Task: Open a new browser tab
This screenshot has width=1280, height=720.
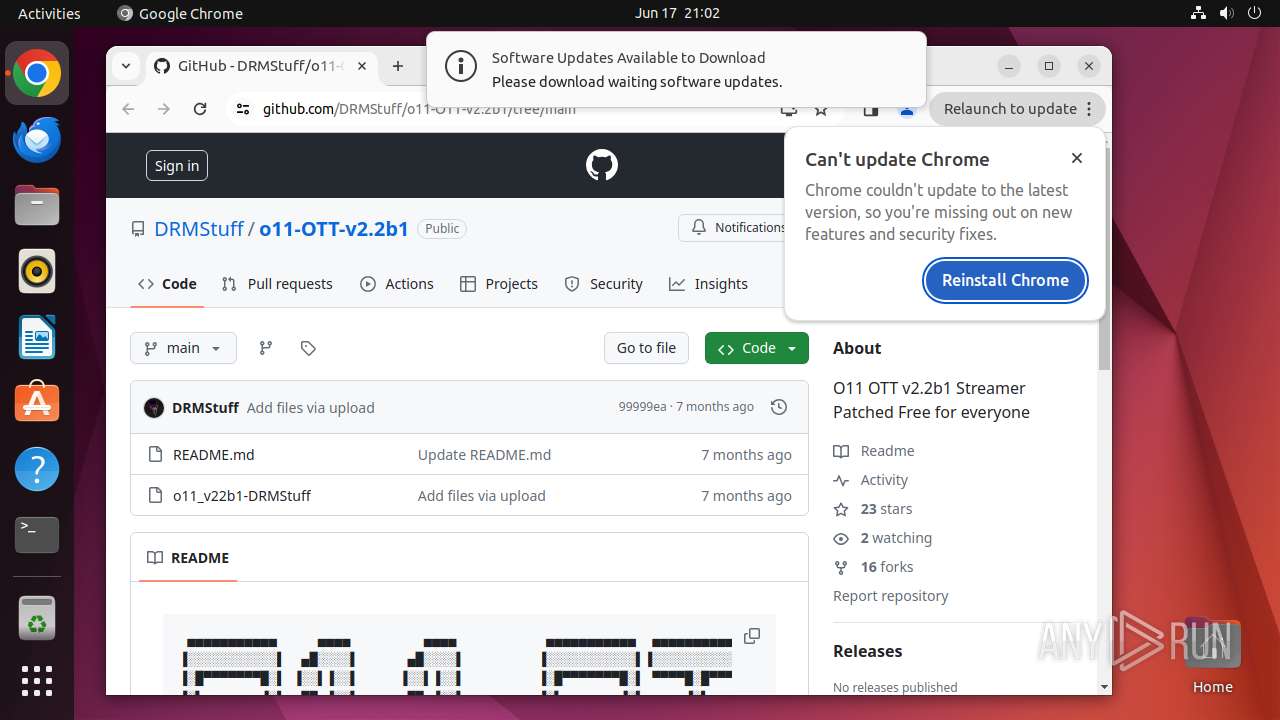Action: pyautogui.click(x=398, y=66)
